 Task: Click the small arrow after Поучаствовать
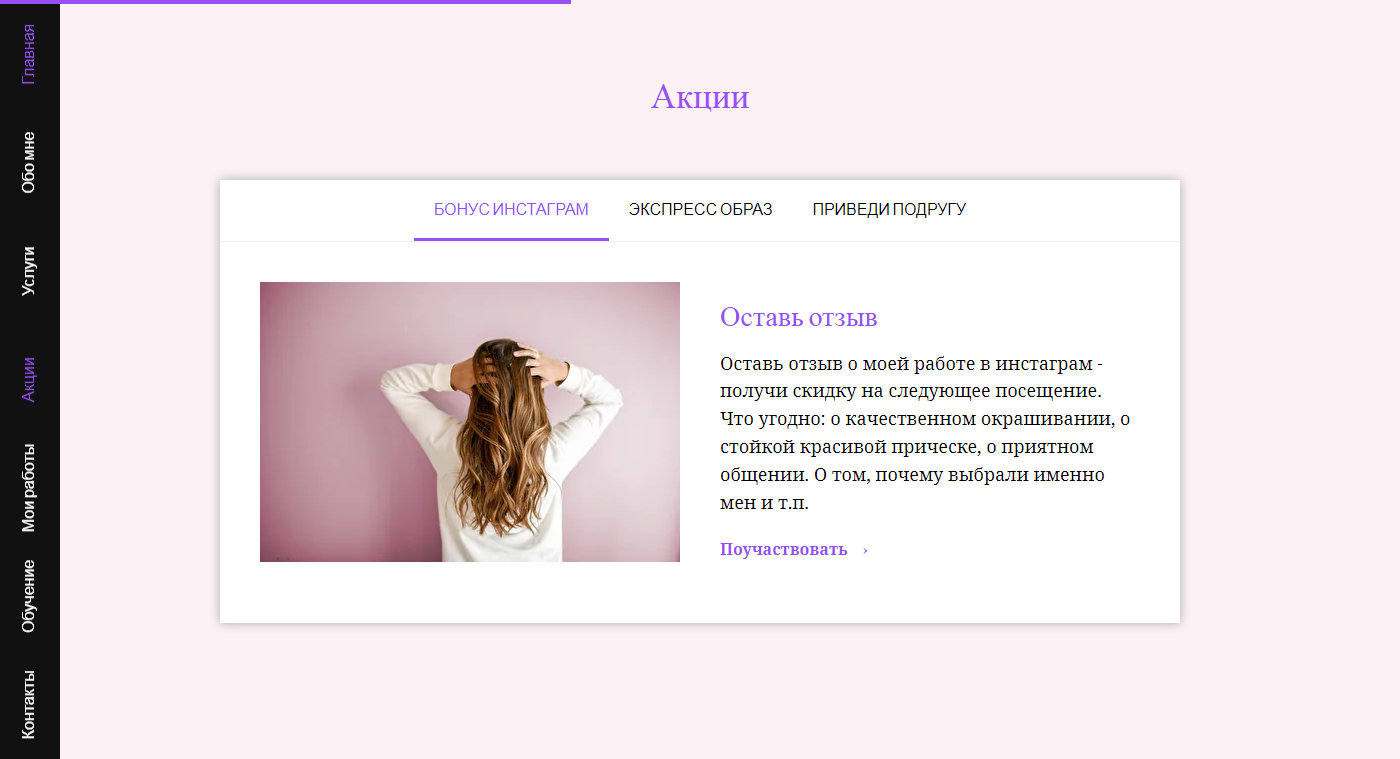[865, 550]
